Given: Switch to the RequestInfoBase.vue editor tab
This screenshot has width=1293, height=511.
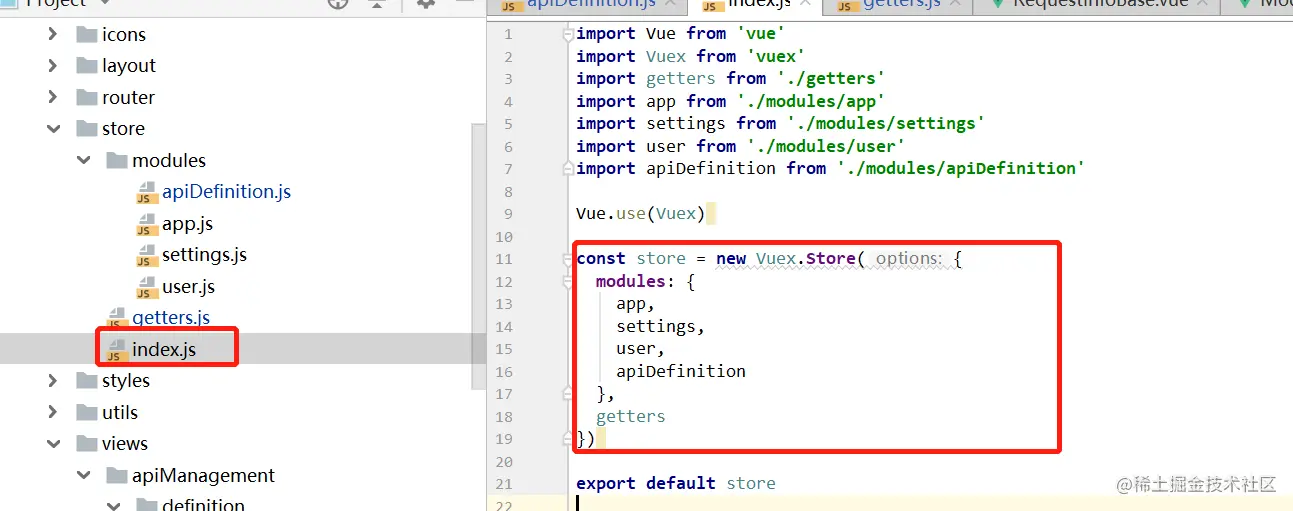Looking at the screenshot, I should point(1096,5).
